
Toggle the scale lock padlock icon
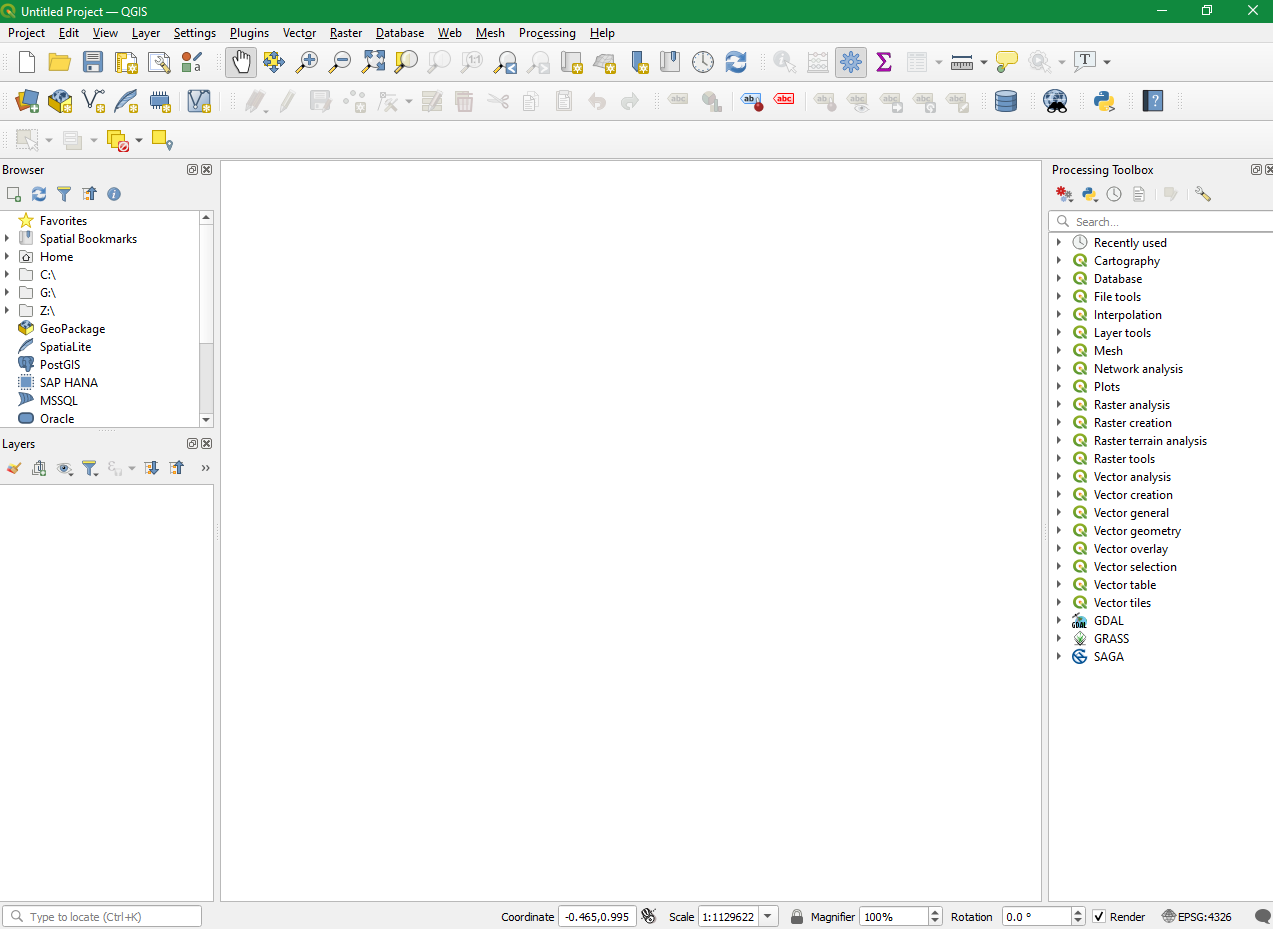click(797, 917)
